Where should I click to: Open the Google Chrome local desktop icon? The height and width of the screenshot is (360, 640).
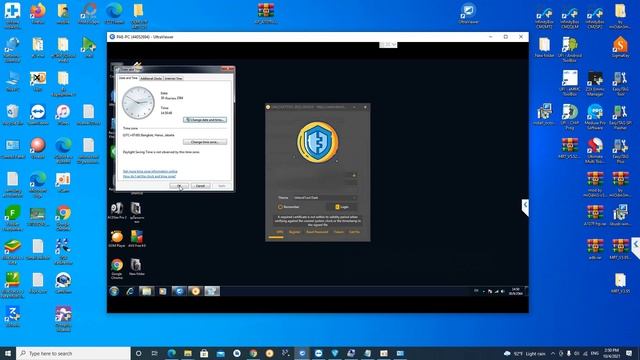click(63, 217)
